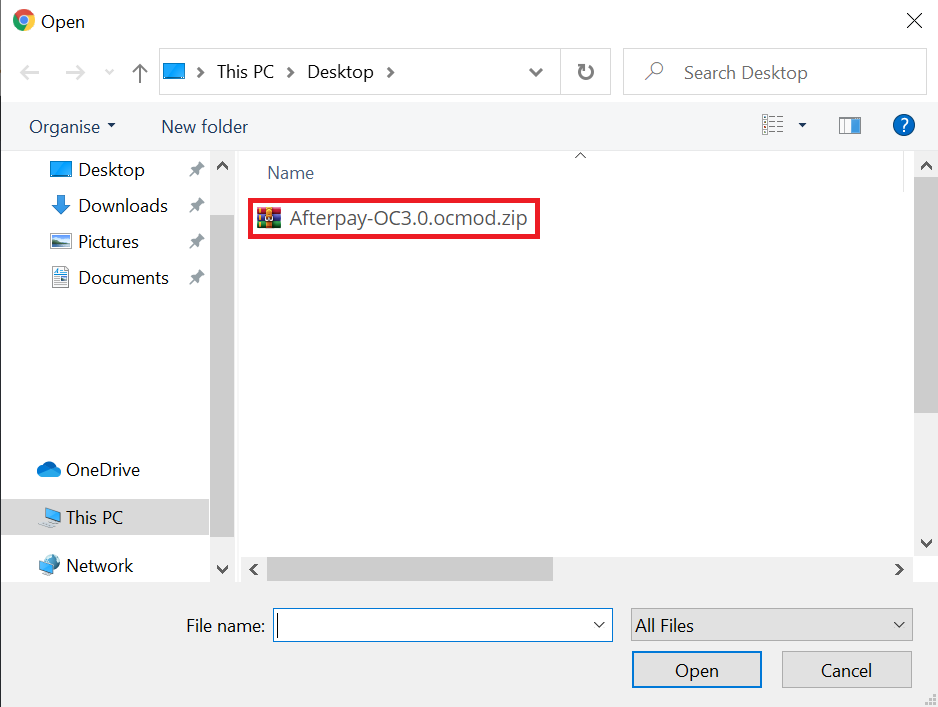Screen dimensions: 938x707
Task: Go up one folder level
Action: pos(139,72)
